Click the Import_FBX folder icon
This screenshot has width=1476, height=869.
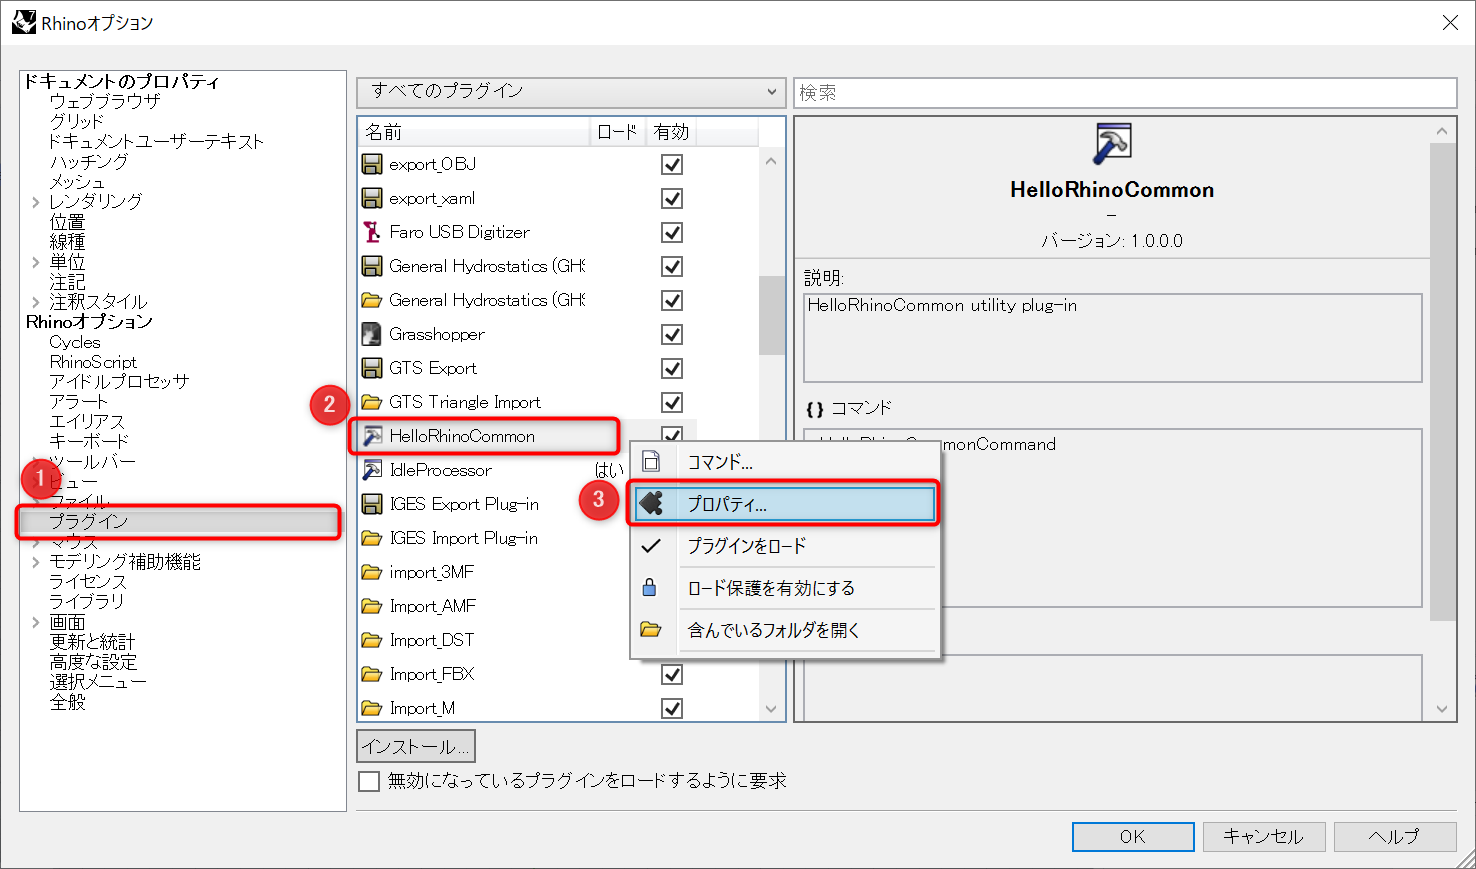(x=372, y=674)
